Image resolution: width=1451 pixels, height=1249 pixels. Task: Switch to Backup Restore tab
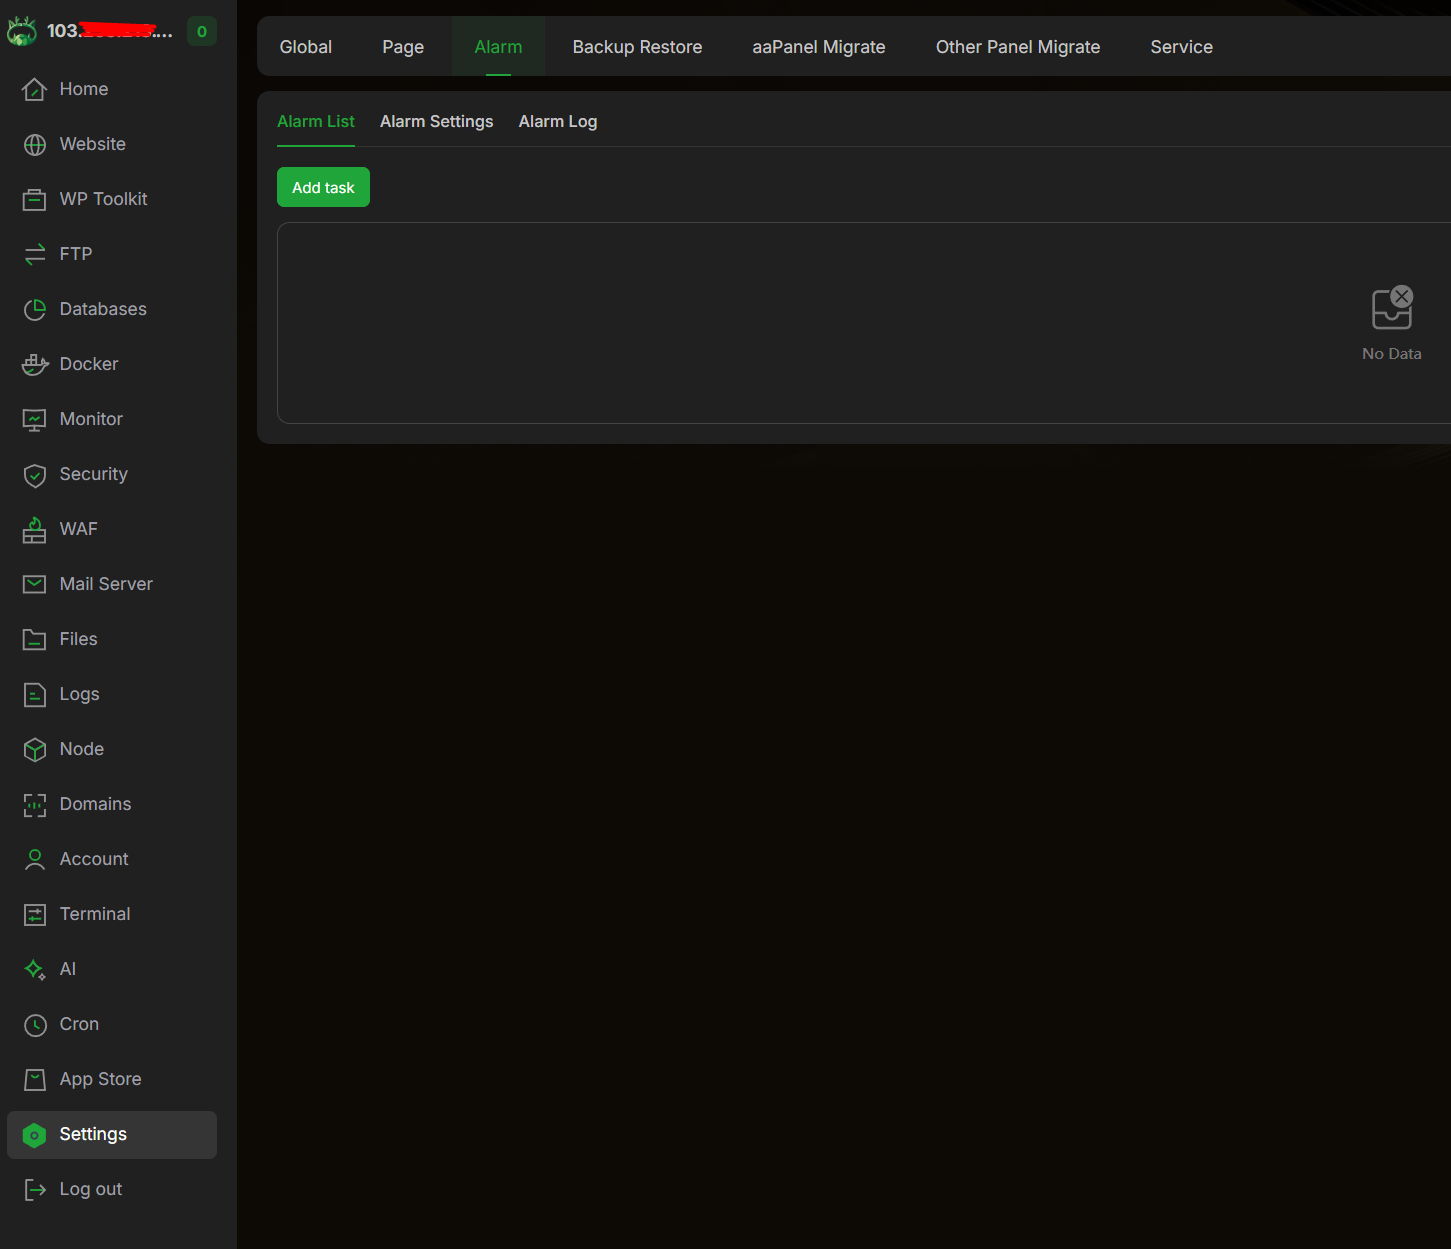pyautogui.click(x=637, y=47)
